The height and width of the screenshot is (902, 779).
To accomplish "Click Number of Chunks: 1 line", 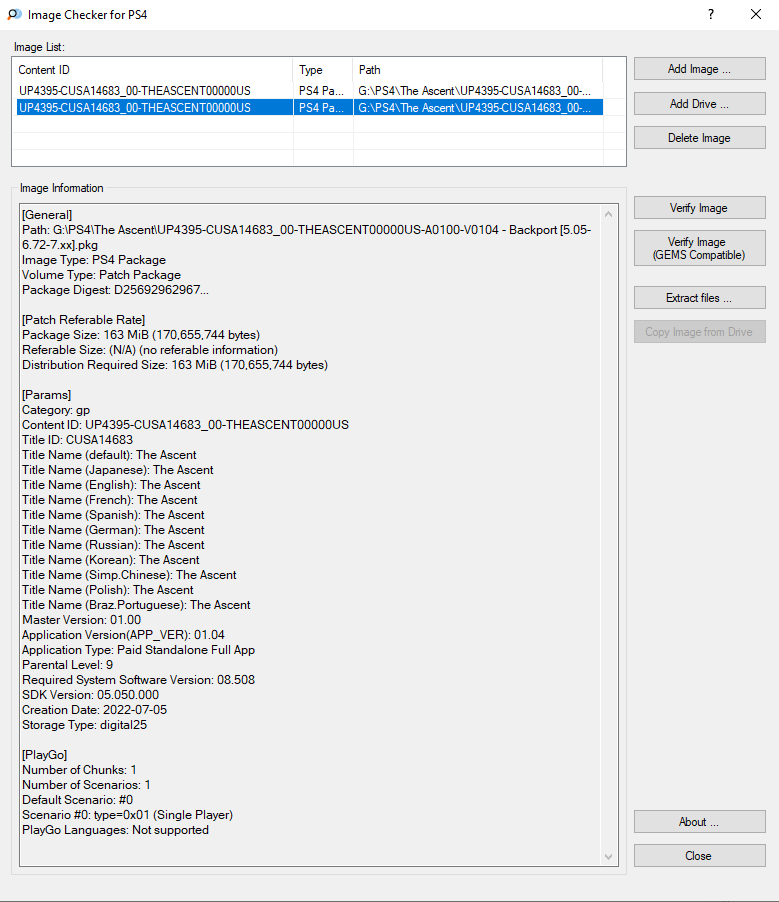I will coord(79,770).
